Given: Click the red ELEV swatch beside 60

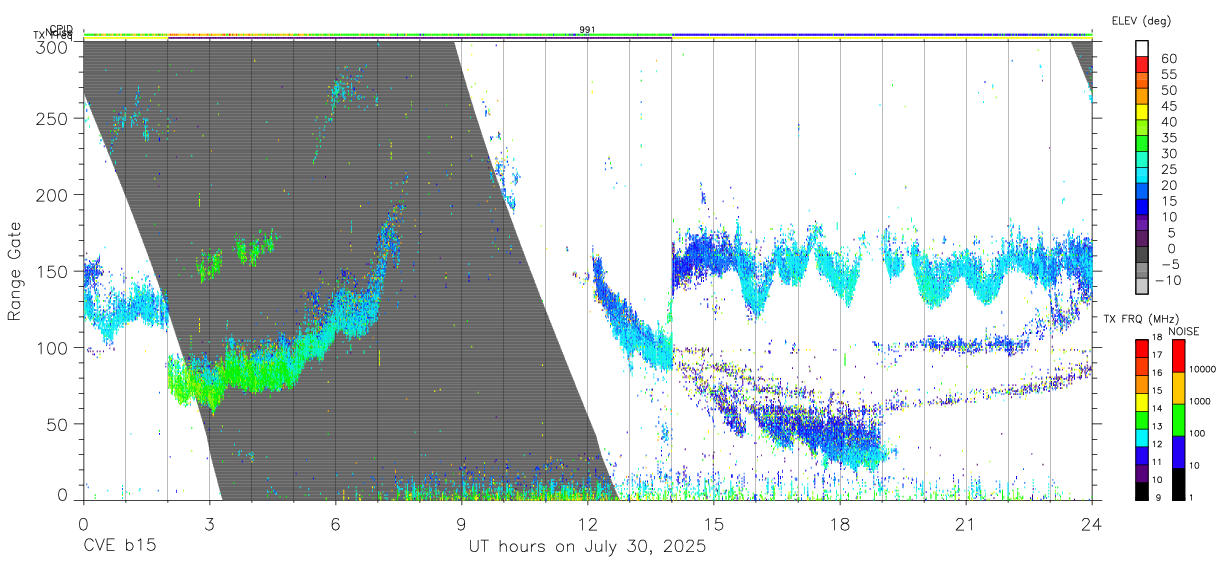Looking at the screenshot, I should pos(1142,65).
